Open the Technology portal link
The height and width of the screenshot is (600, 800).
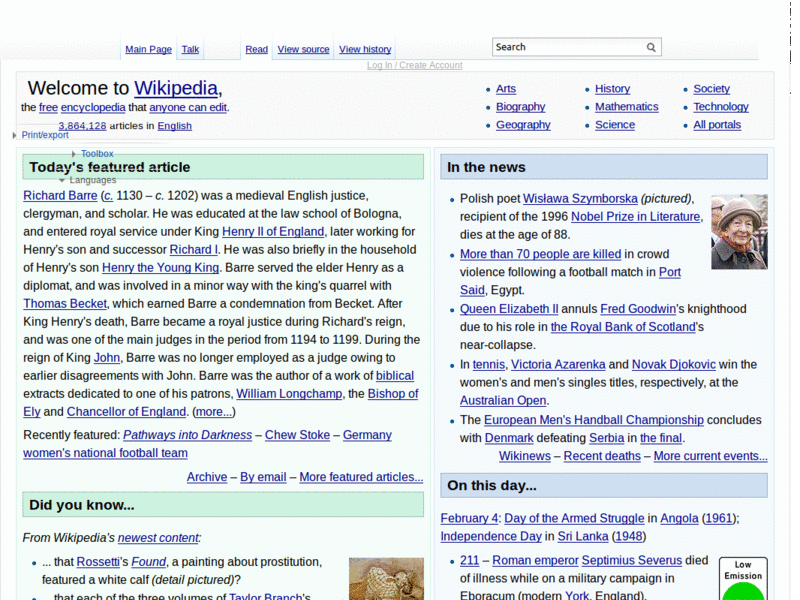pos(721,107)
